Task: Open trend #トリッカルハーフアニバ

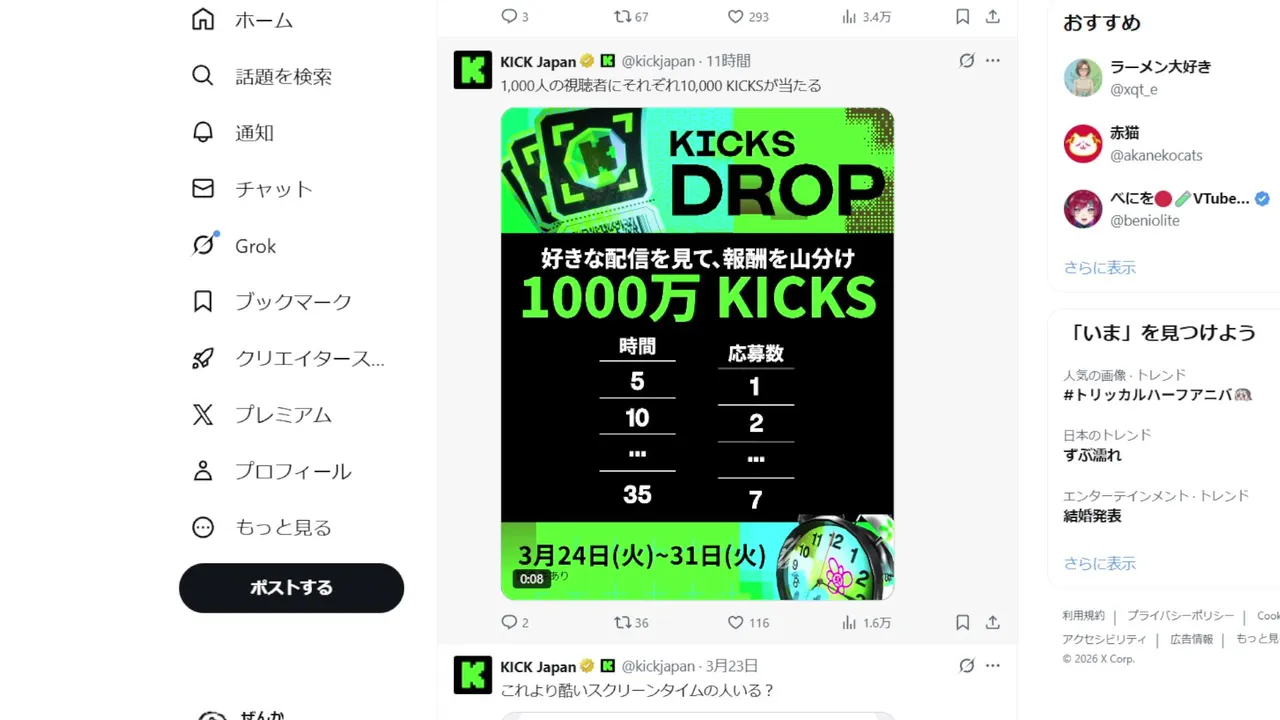Action: pyautogui.click(x=1158, y=394)
